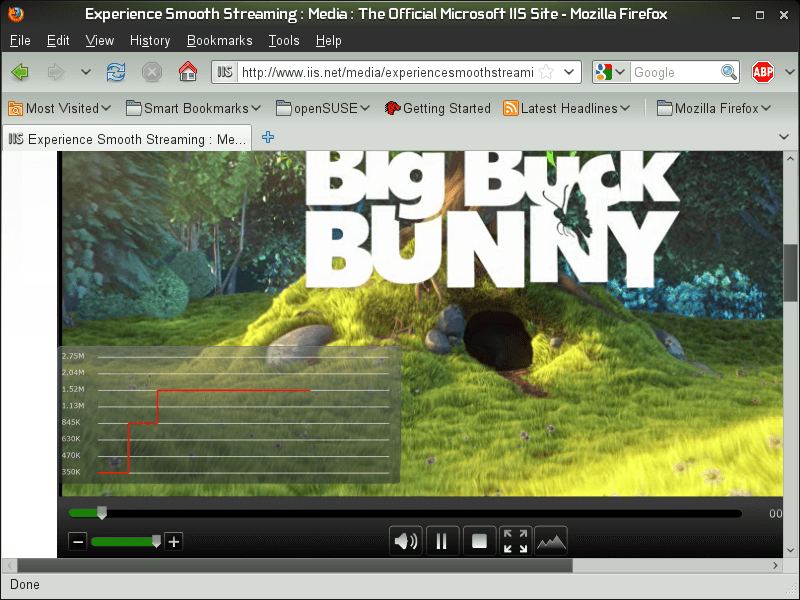The image size is (800, 600).
Task: Toggle fullscreen video mode
Action: click(515, 542)
